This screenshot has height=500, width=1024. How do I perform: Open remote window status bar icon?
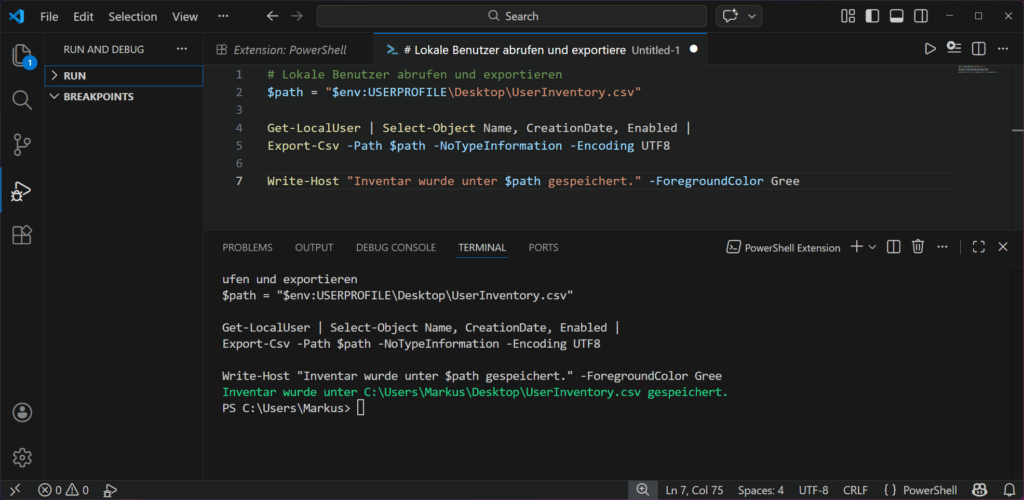click(x=14, y=490)
